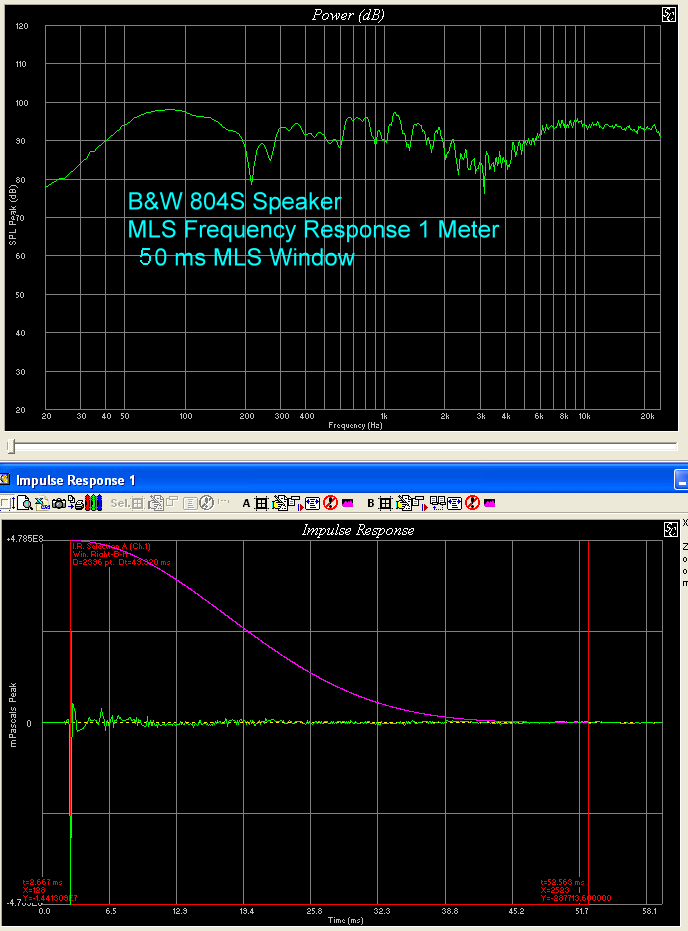
Task: Click the 't=2.667 ms' cursor readout
Action: (x=42, y=882)
